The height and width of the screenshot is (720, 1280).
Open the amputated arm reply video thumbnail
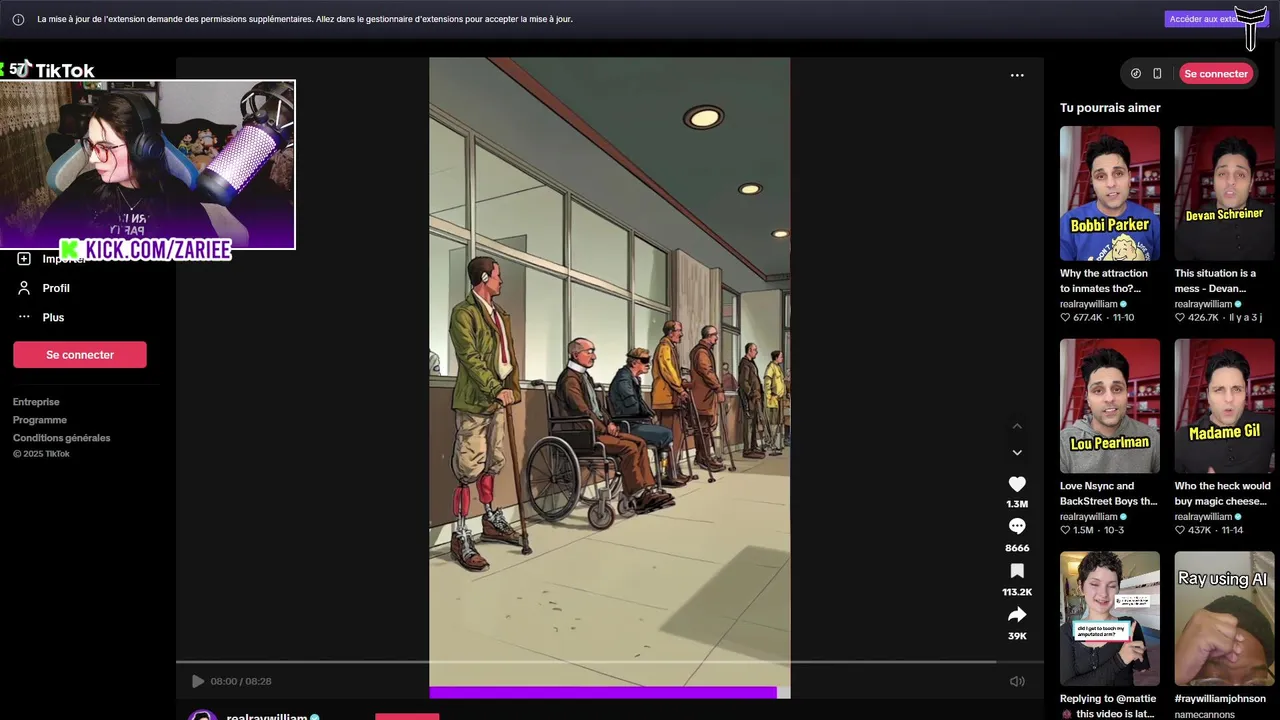point(1110,619)
